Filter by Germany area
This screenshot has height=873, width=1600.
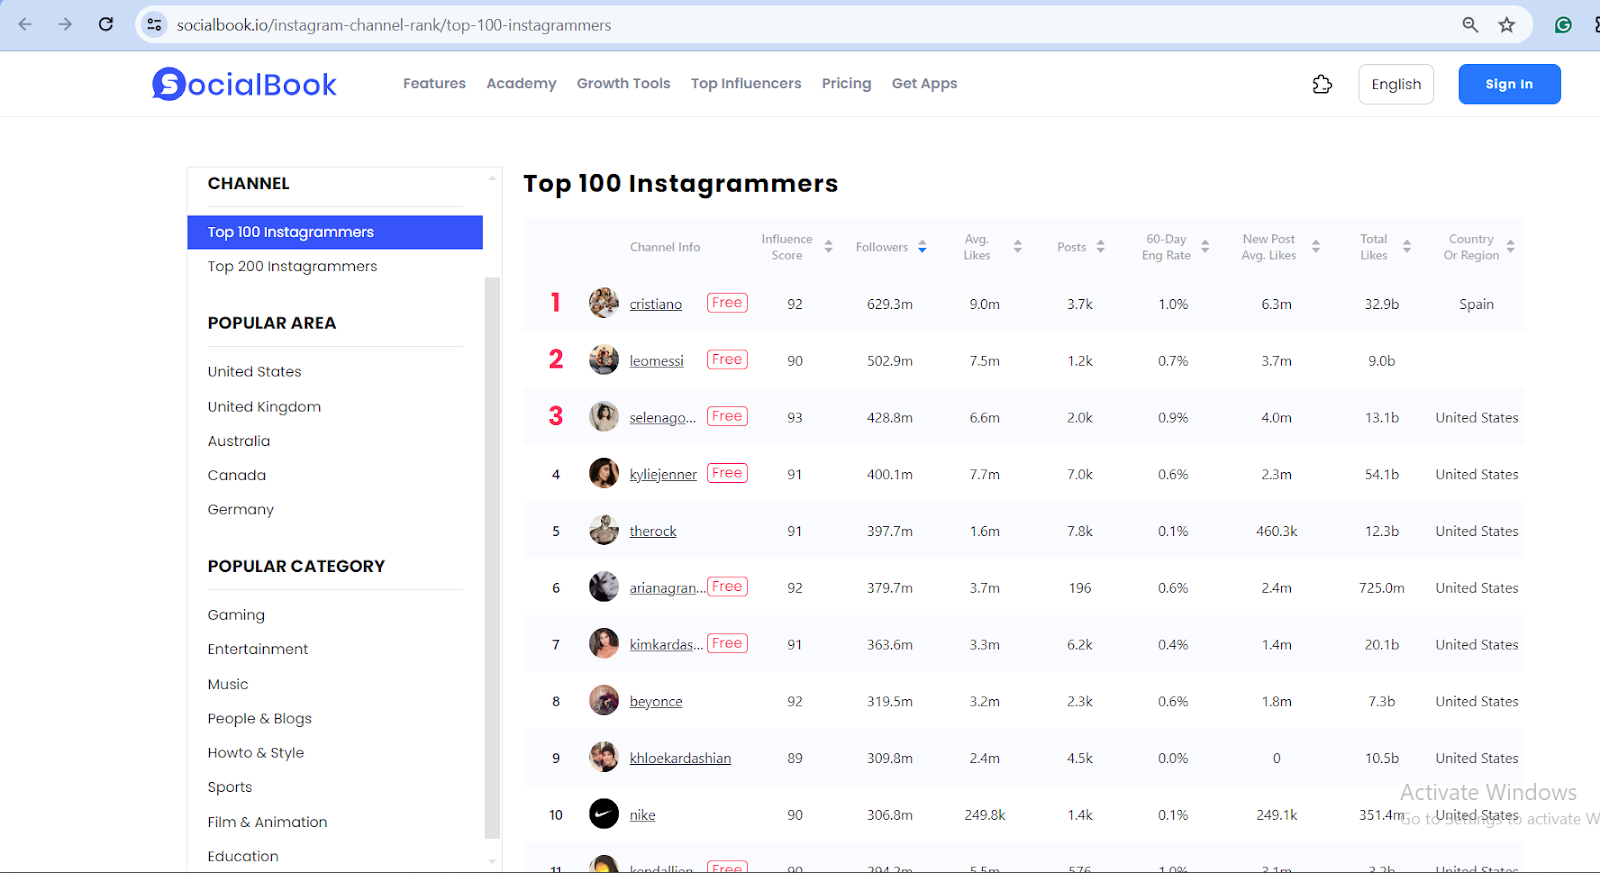point(240,510)
